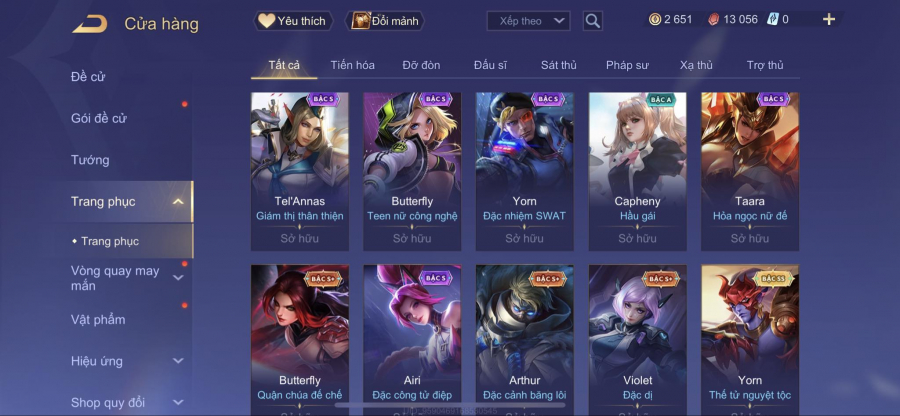Click the blue voucher currency icon
The width and height of the screenshot is (900, 416).
(x=773, y=20)
